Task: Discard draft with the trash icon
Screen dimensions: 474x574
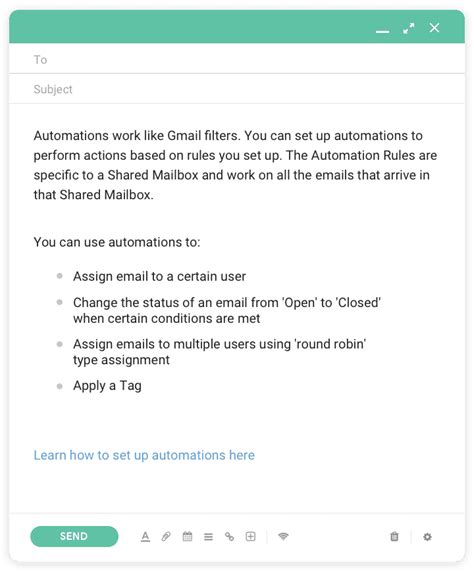Action: (x=394, y=537)
